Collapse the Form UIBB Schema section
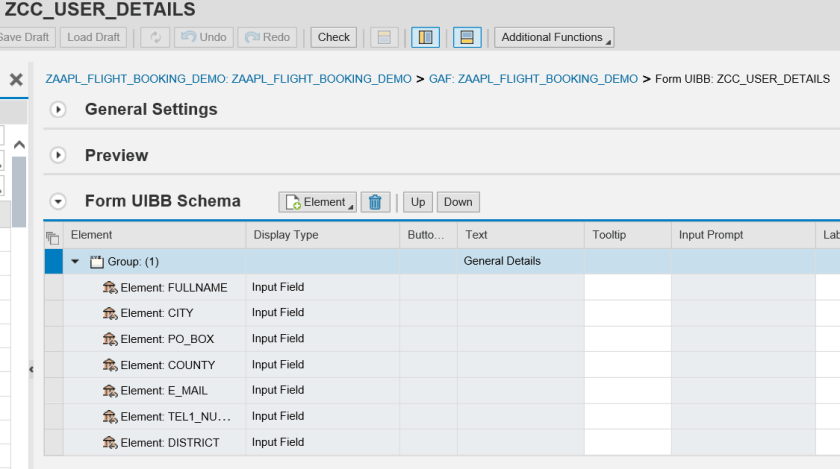The image size is (840, 469). click(58, 202)
